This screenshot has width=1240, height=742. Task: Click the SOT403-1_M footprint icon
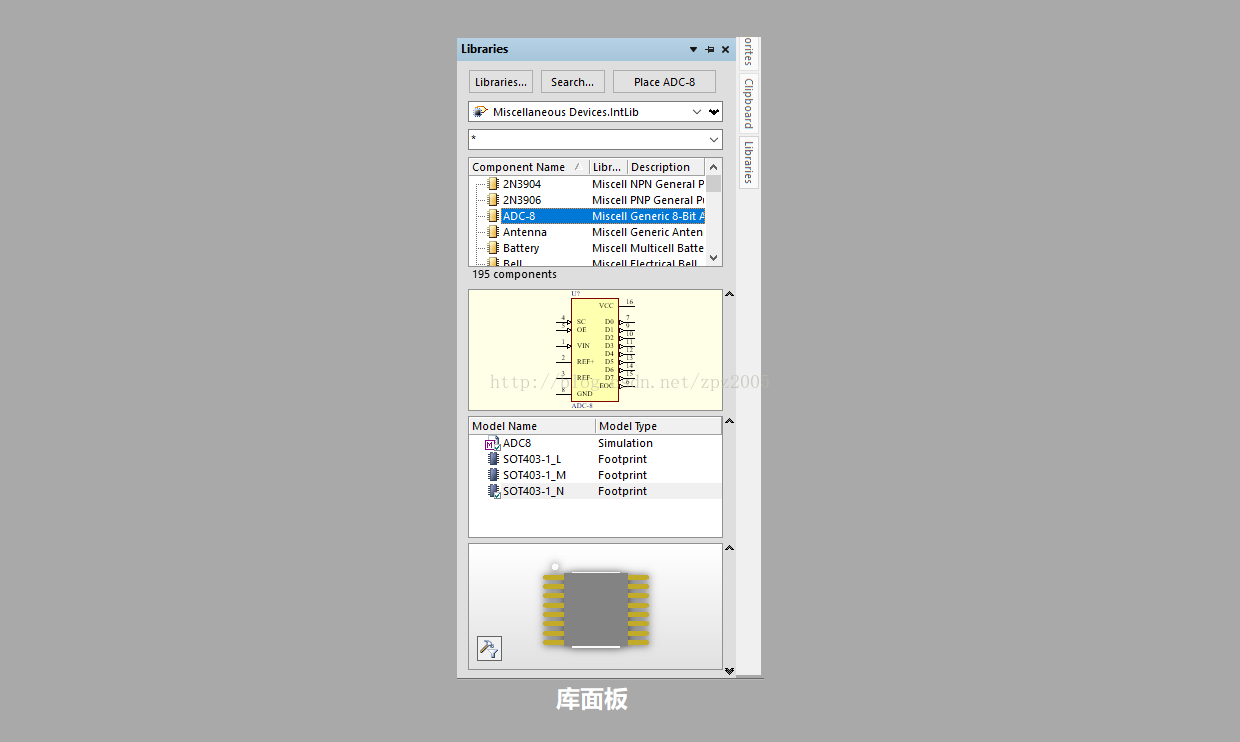pyautogui.click(x=493, y=475)
